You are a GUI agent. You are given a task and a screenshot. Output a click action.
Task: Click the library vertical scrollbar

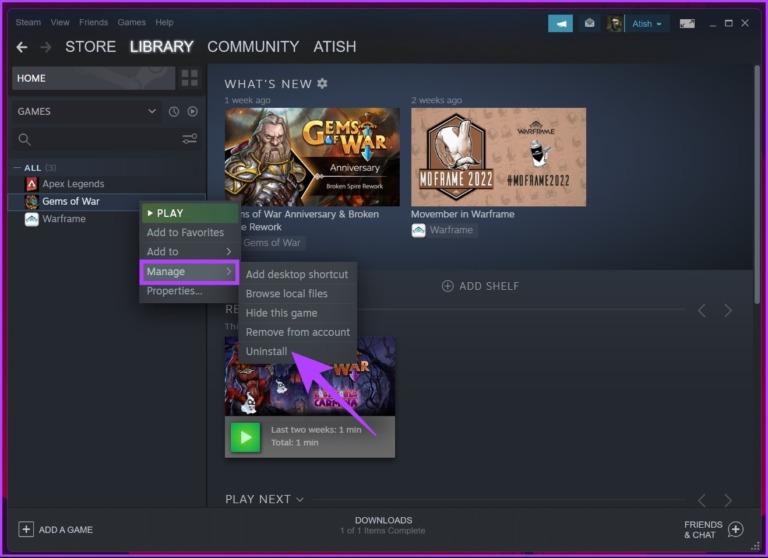click(757, 184)
